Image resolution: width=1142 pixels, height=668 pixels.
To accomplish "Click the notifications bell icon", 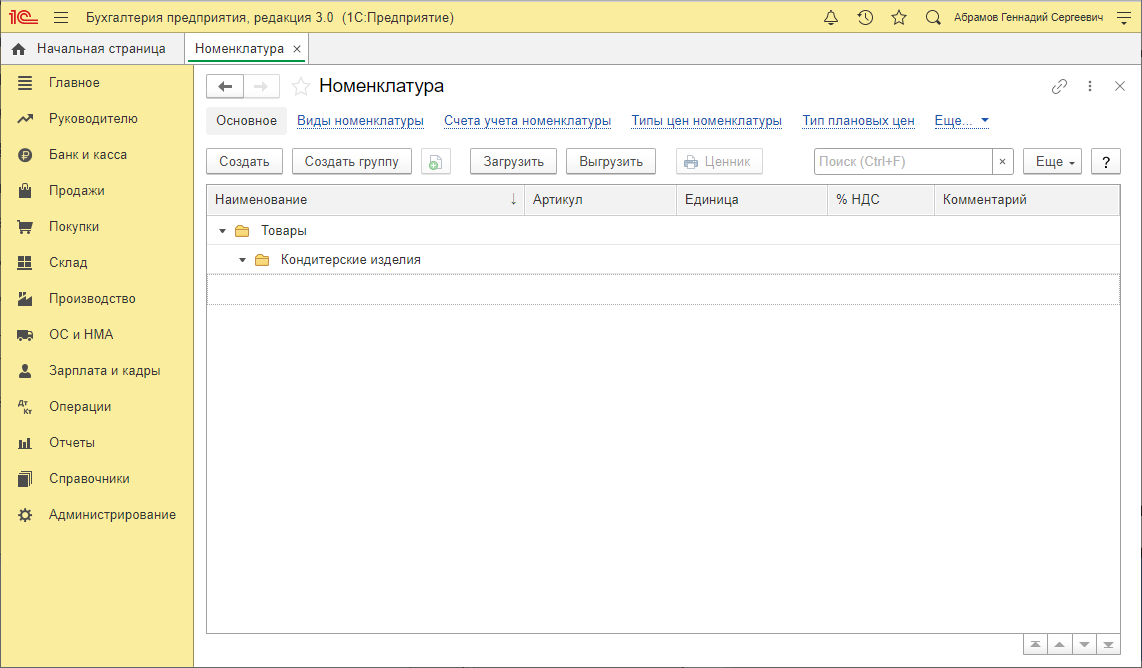I will [831, 18].
